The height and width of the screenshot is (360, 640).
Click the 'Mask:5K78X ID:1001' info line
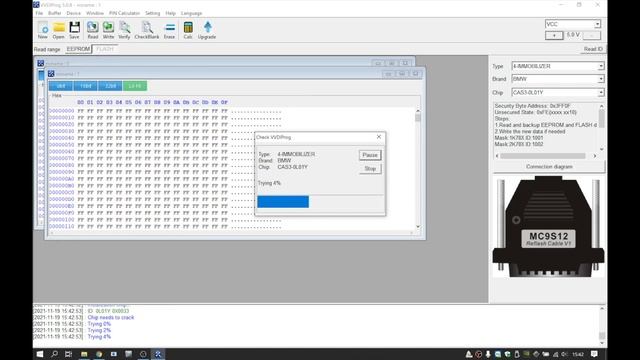[519, 138]
